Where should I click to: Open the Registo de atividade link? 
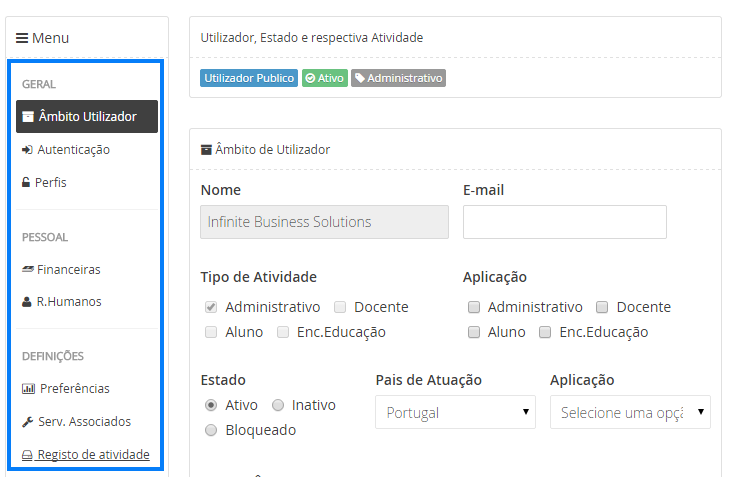93,455
